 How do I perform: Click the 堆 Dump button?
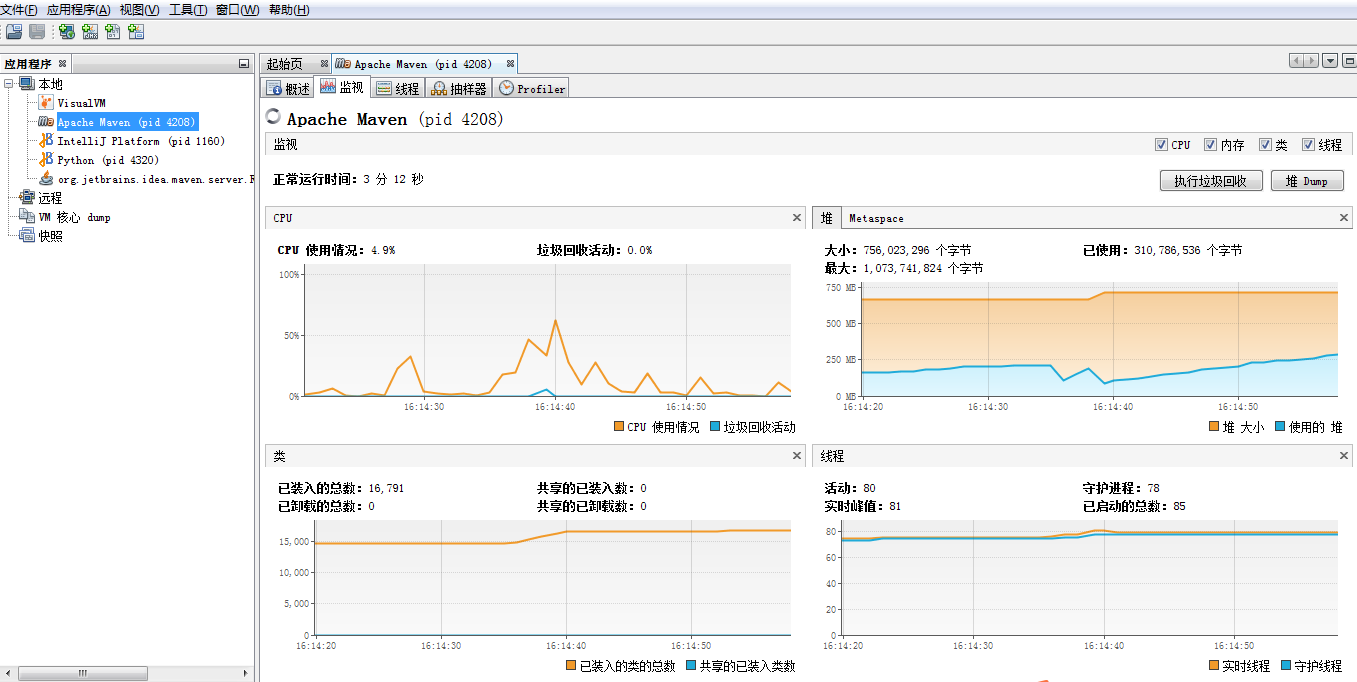click(x=1307, y=181)
